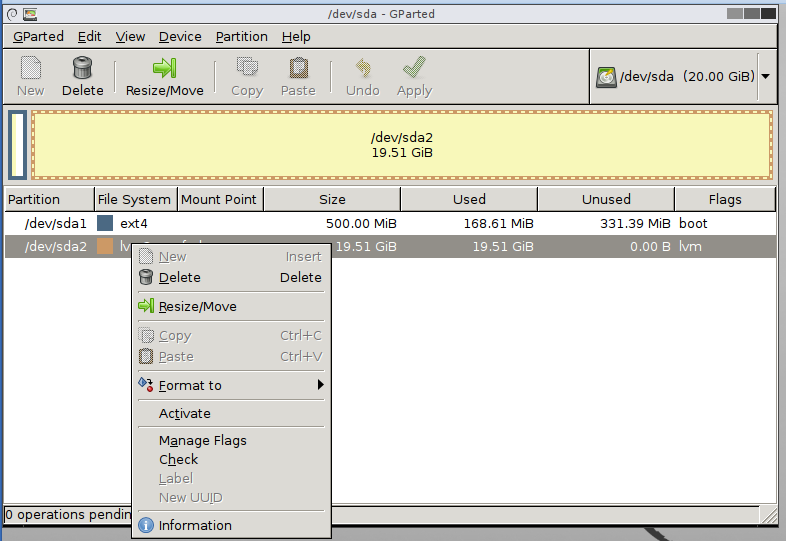
Task: Open the Help menu
Action: coord(296,37)
